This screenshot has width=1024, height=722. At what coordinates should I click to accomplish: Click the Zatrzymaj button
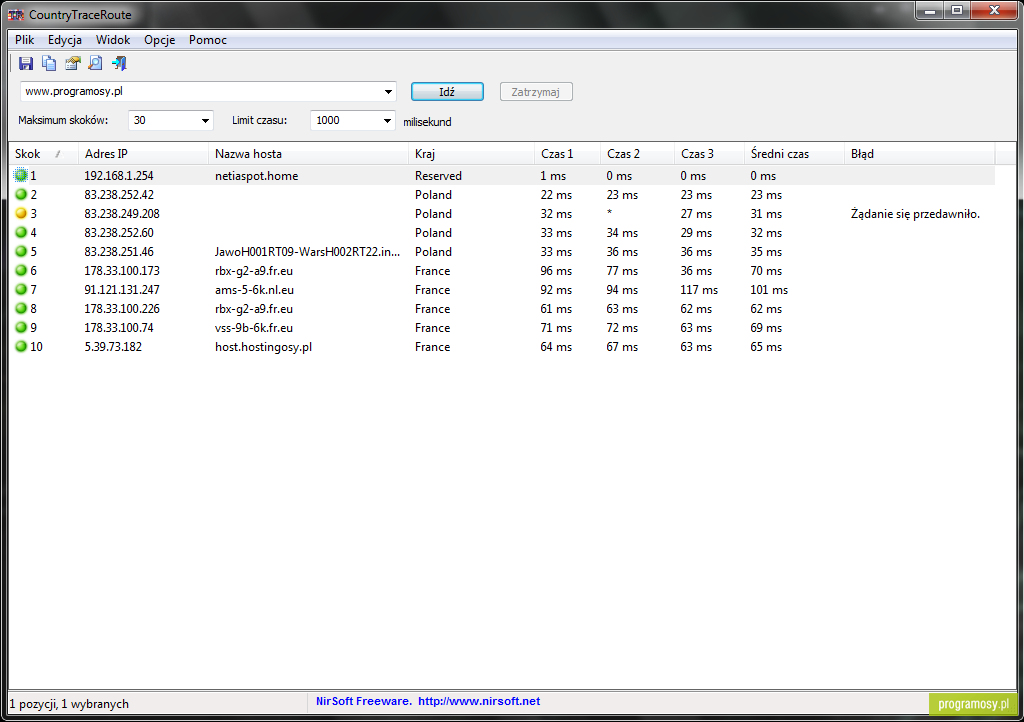(536, 92)
